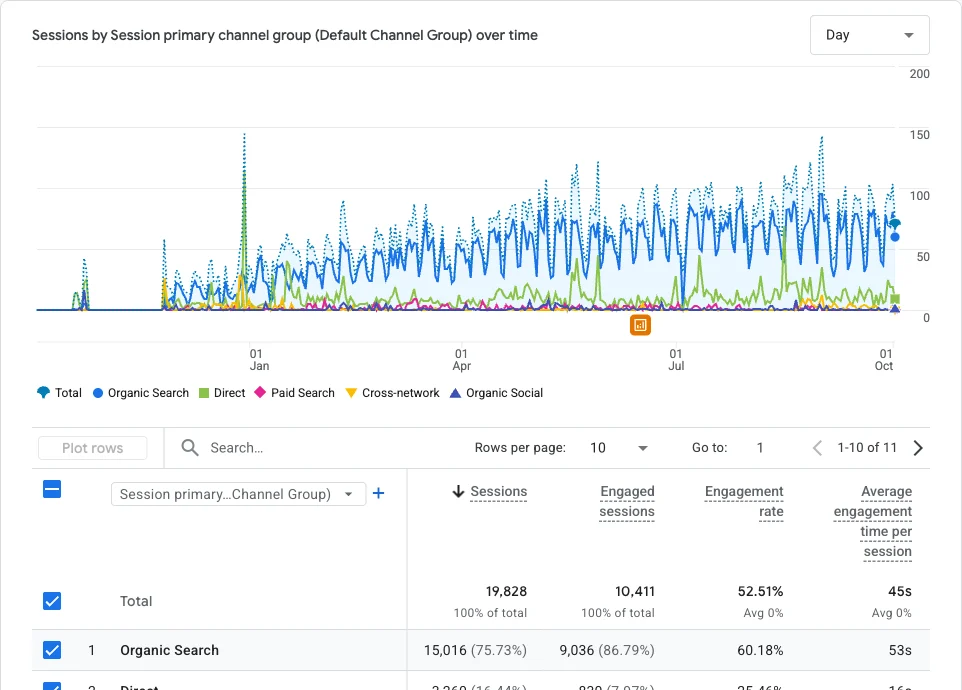962x690 pixels.
Task: Toggle the Direct legend green square
Action: click(x=204, y=393)
